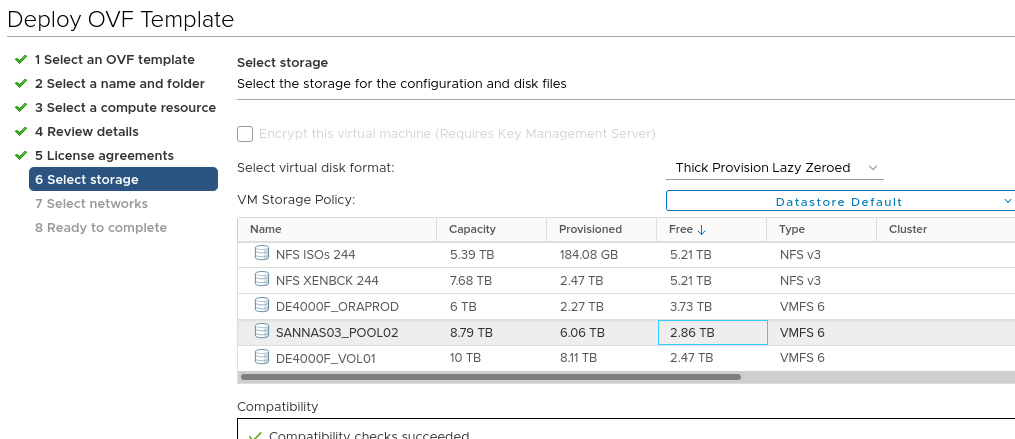This screenshot has height=439, width=1015.
Task: Go to step 4 Review details
Action: [87, 131]
